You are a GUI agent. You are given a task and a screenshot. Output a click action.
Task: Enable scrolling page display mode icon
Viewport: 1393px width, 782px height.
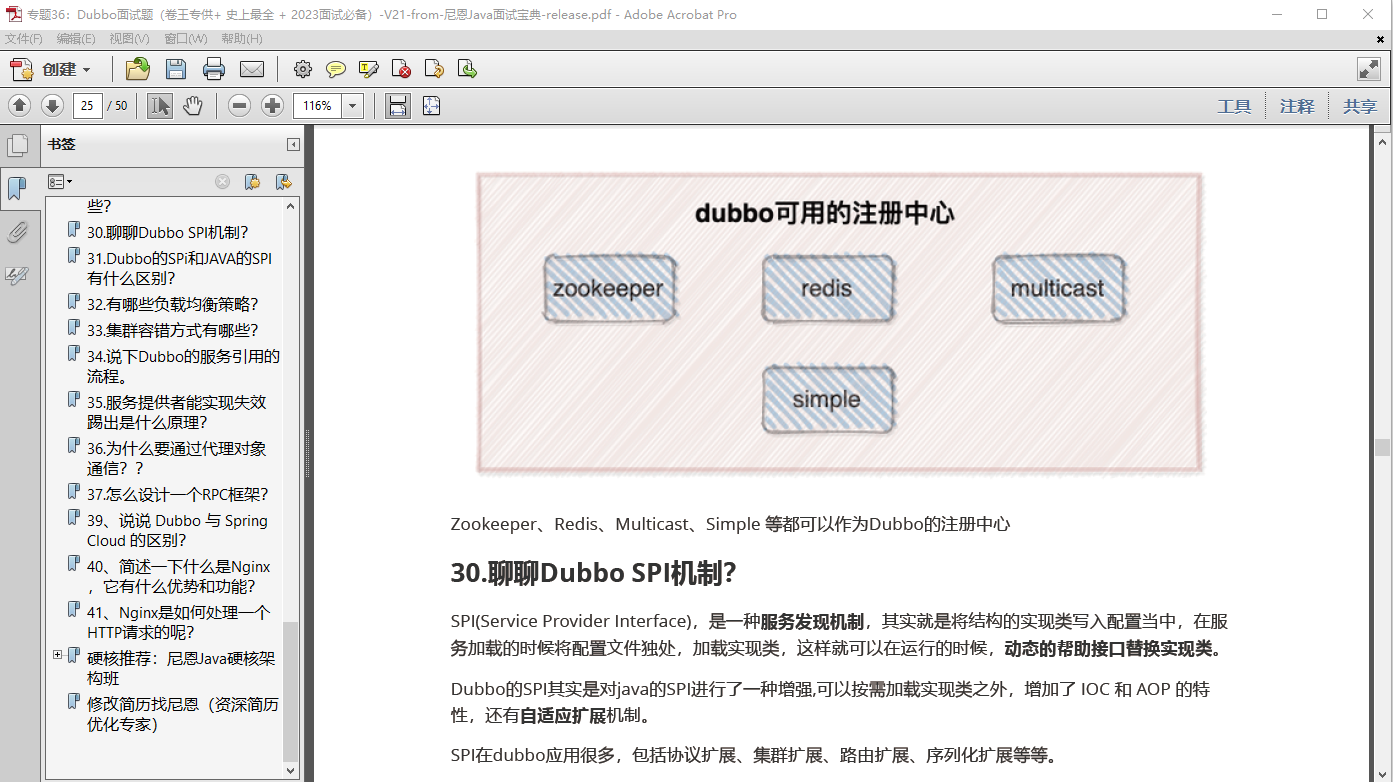tap(398, 105)
